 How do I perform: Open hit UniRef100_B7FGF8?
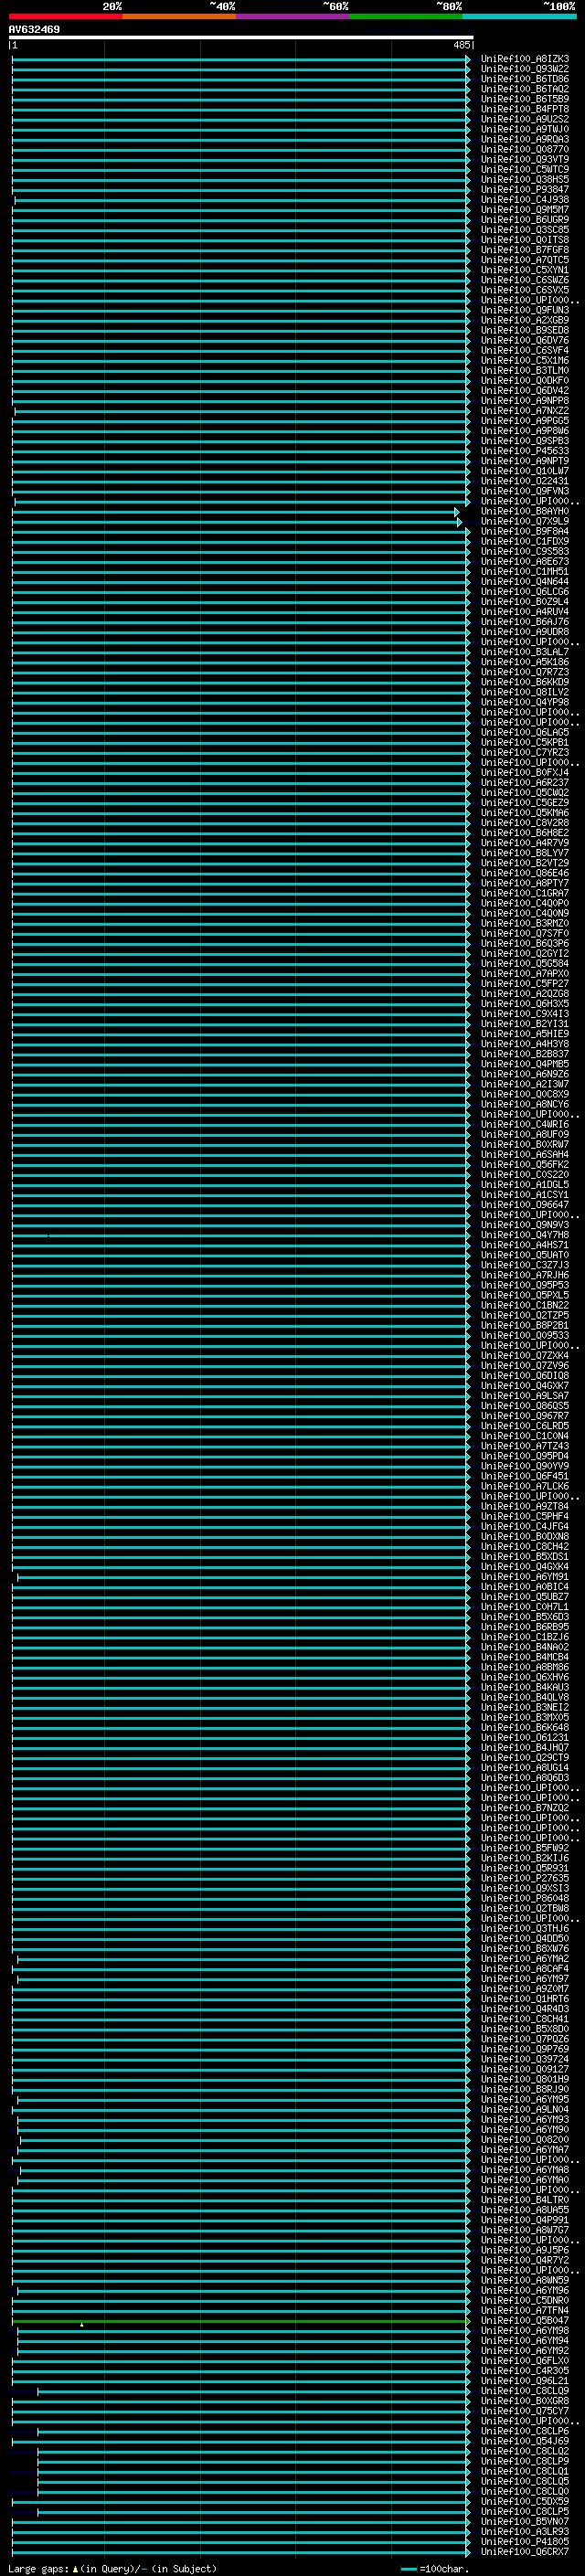(525, 250)
